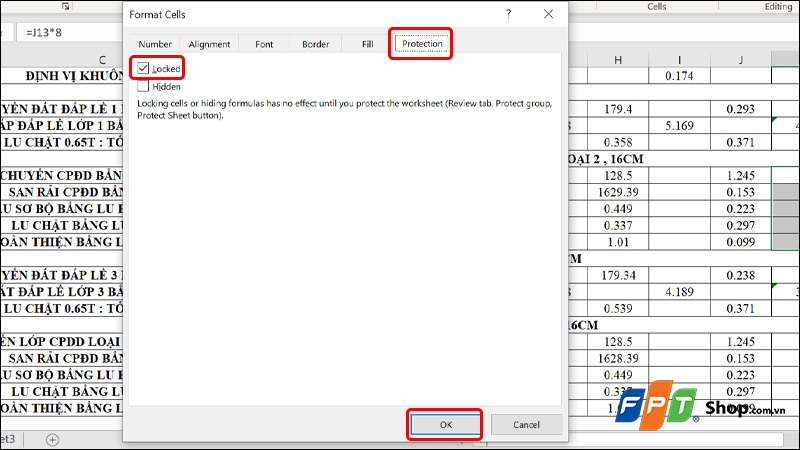Image resolution: width=800 pixels, height=450 pixels.
Task: Select cell with value 0.238
Action: [740, 276]
